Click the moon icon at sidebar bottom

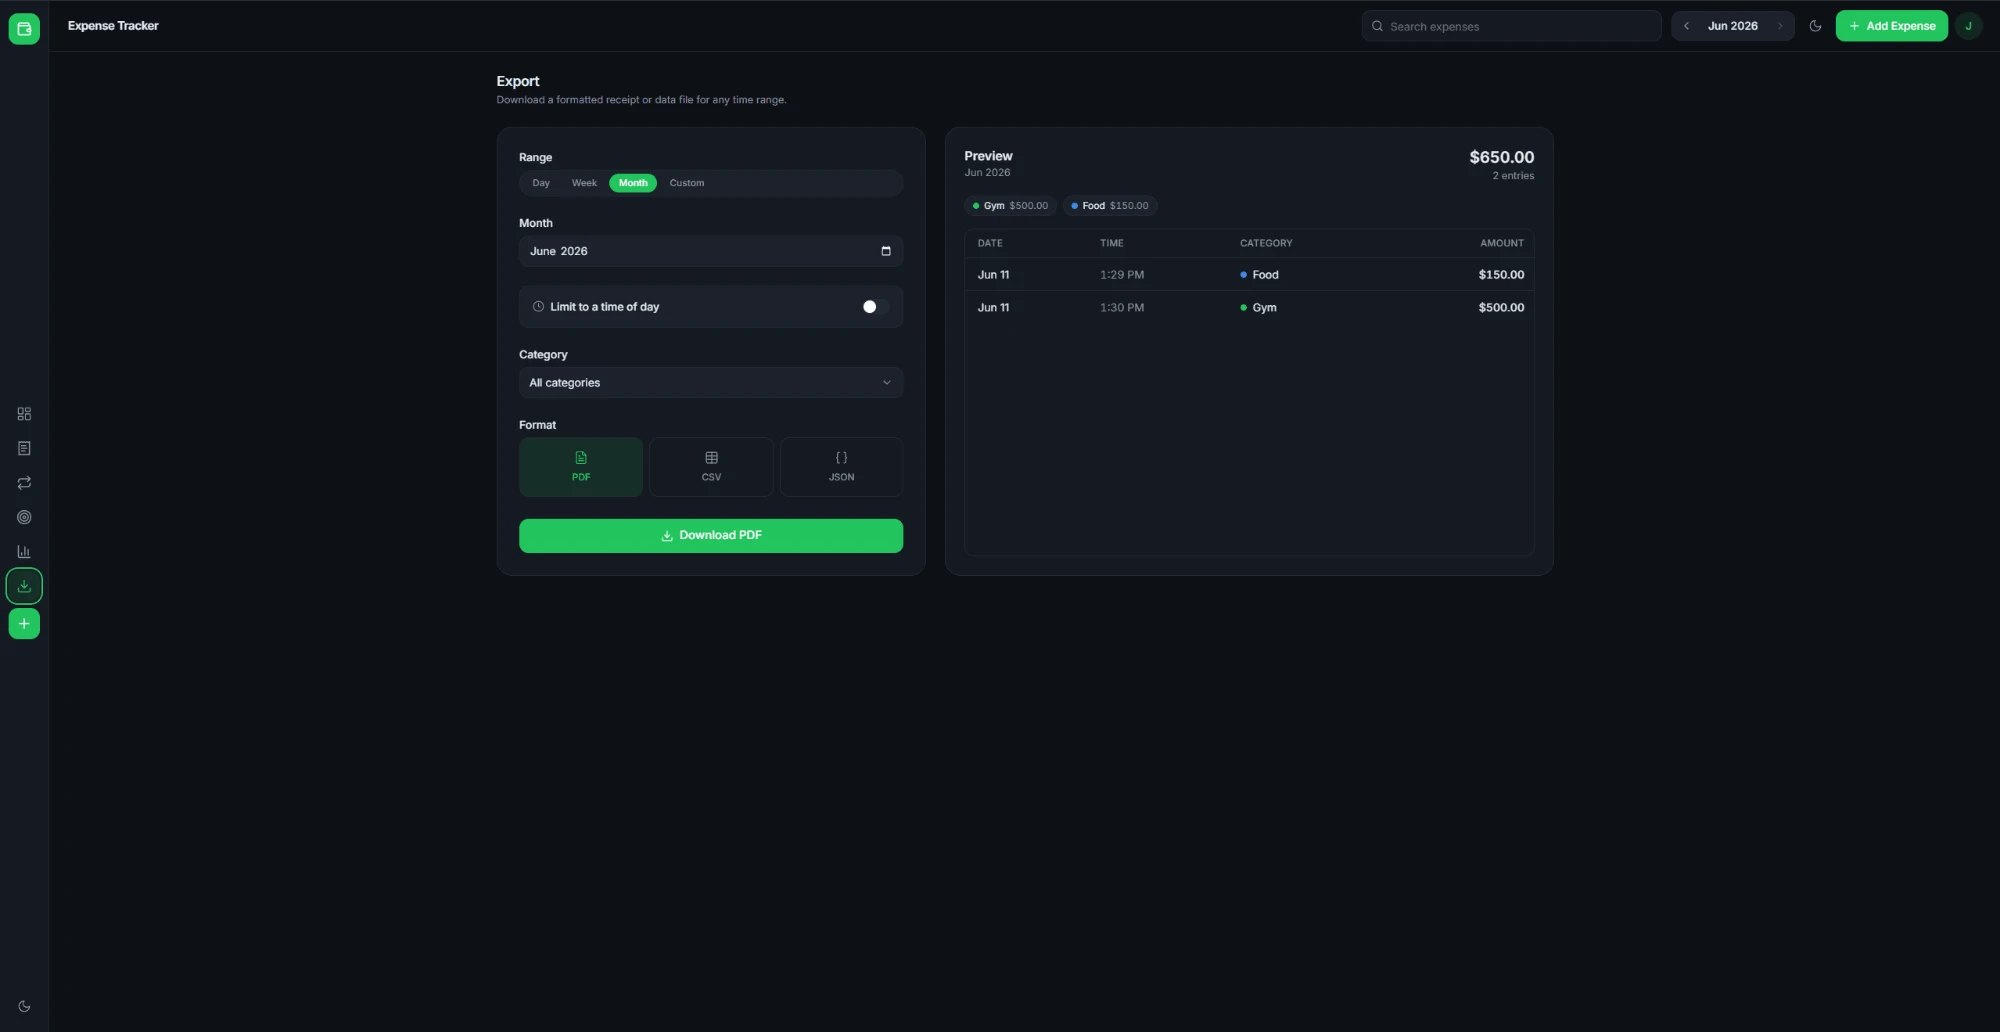(24, 1006)
